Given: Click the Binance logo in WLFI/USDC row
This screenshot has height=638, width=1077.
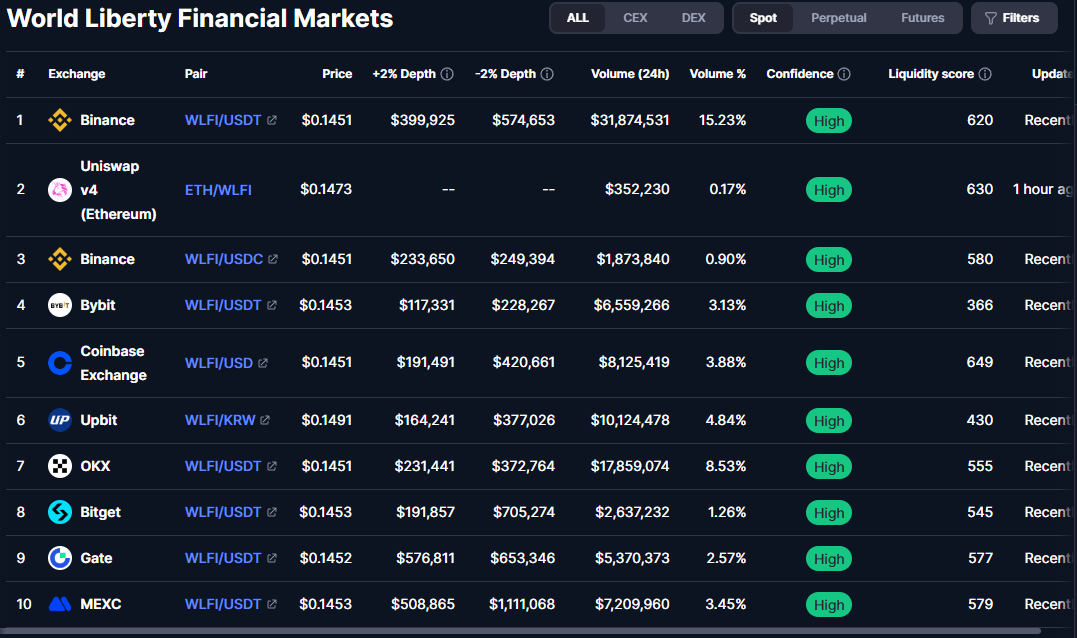Looking at the screenshot, I should click(x=60, y=259).
